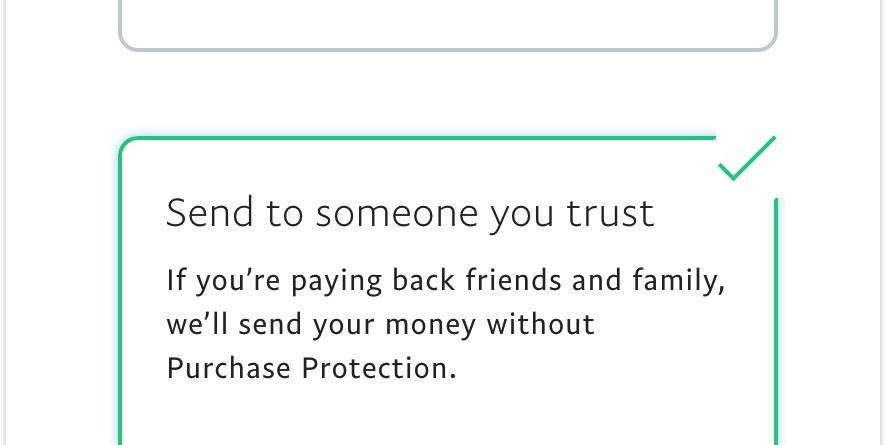The image size is (886, 445).
Task: Click the friends and family description text
Action: coord(445,325)
